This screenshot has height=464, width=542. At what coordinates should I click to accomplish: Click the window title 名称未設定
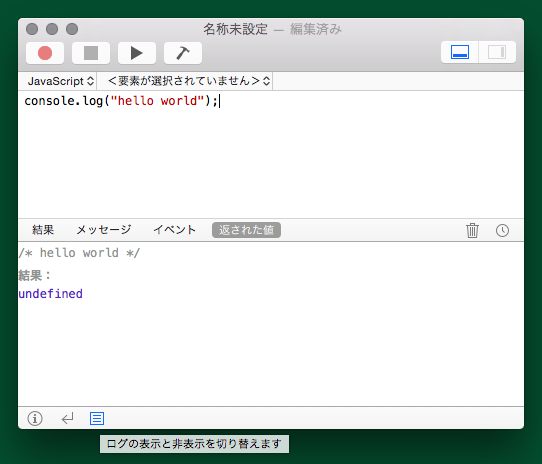click(x=235, y=29)
